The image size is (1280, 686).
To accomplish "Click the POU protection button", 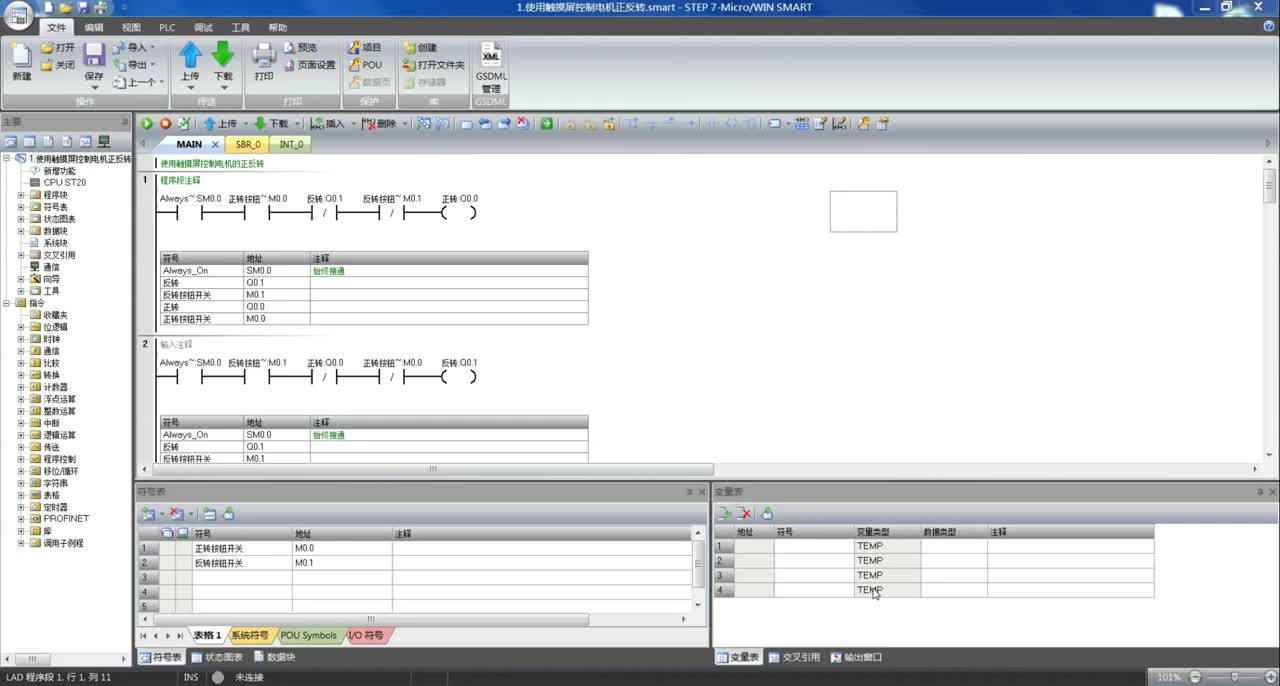I will (365, 65).
